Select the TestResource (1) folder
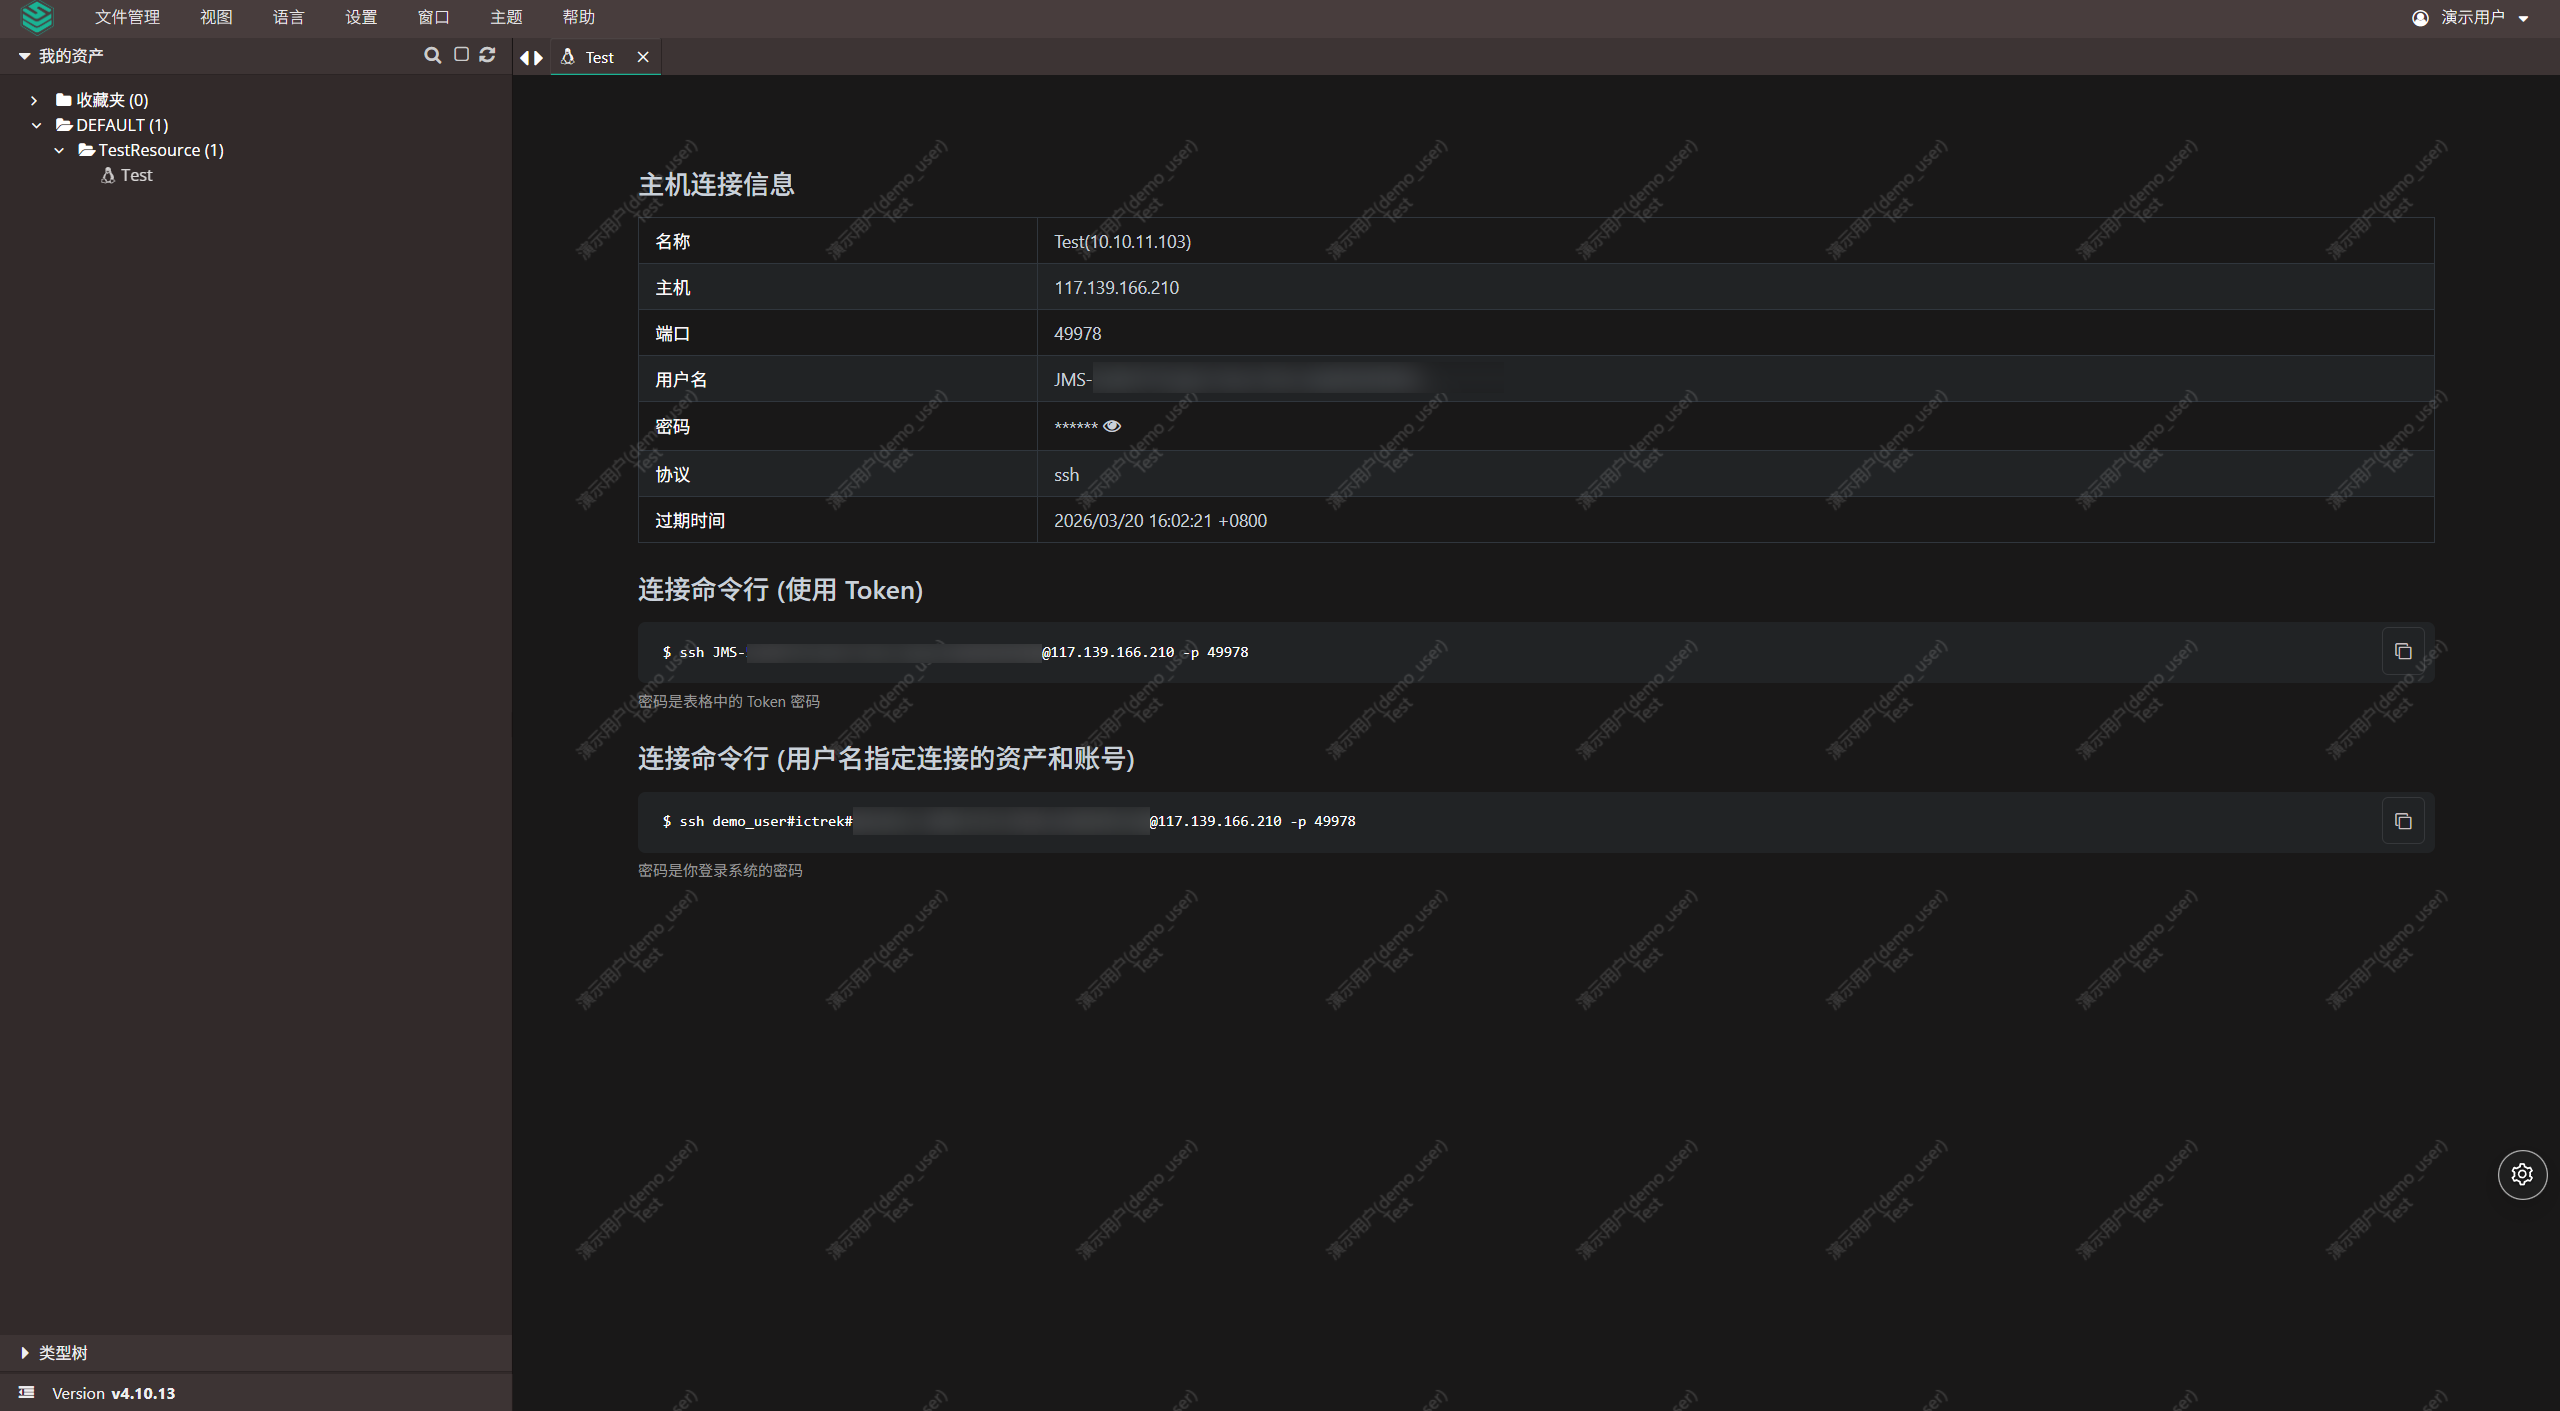The image size is (2560, 1411). point(151,150)
